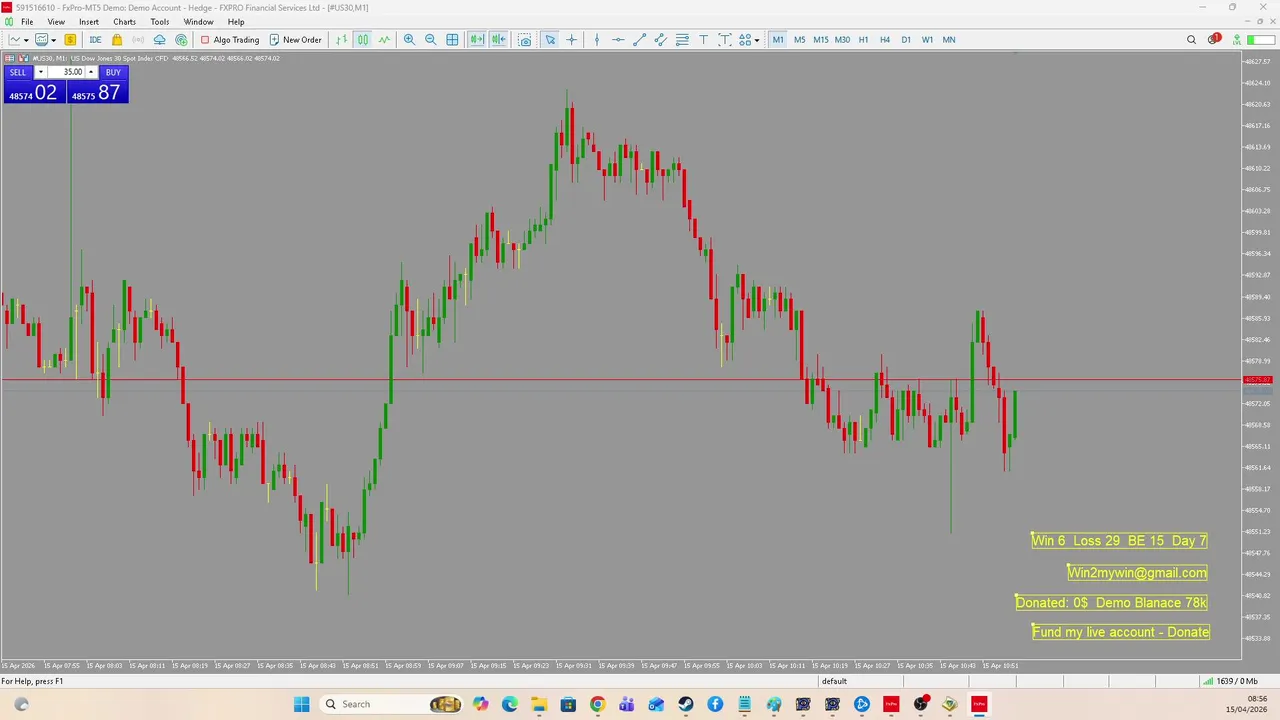Open notifications with red badge
Screen dimensions: 1280x720
pos(1214,39)
